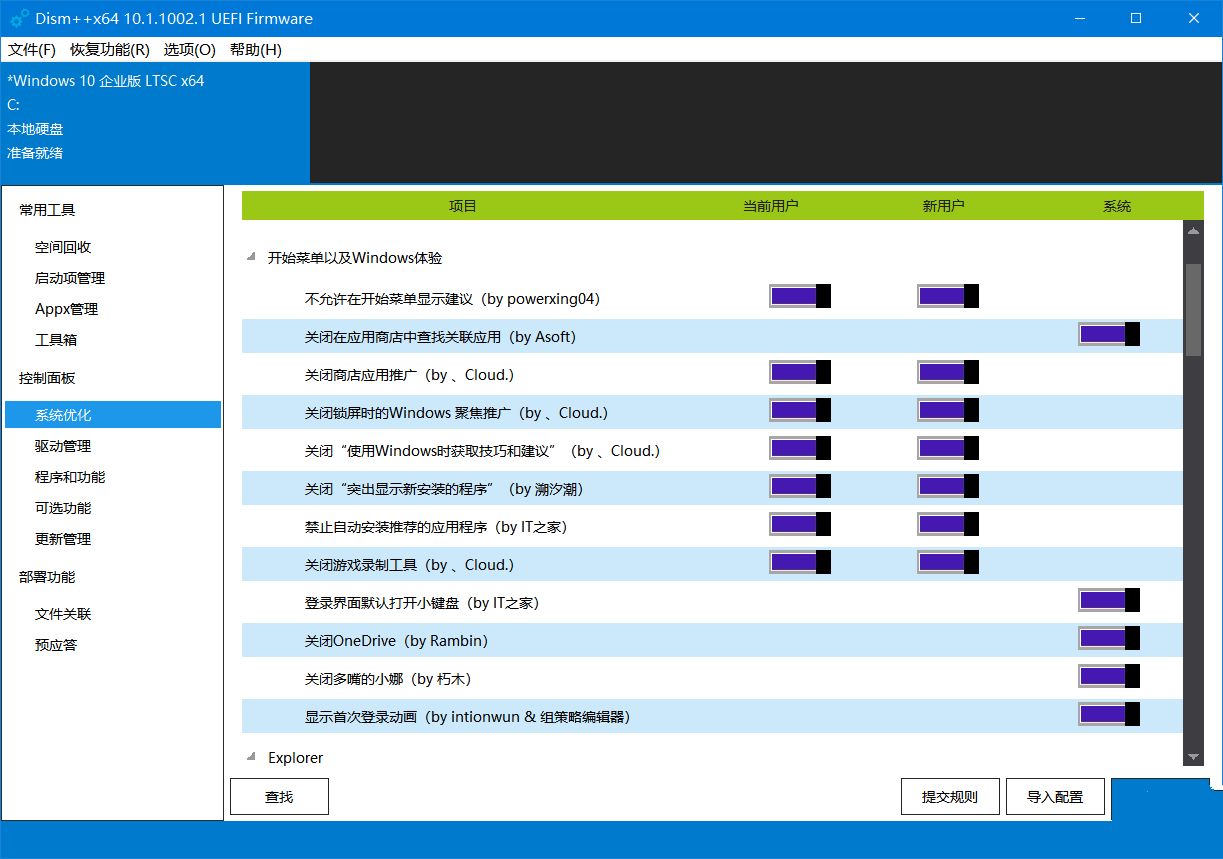Click the 提交规则 button
The height and width of the screenshot is (859, 1223).
[x=949, y=797]
